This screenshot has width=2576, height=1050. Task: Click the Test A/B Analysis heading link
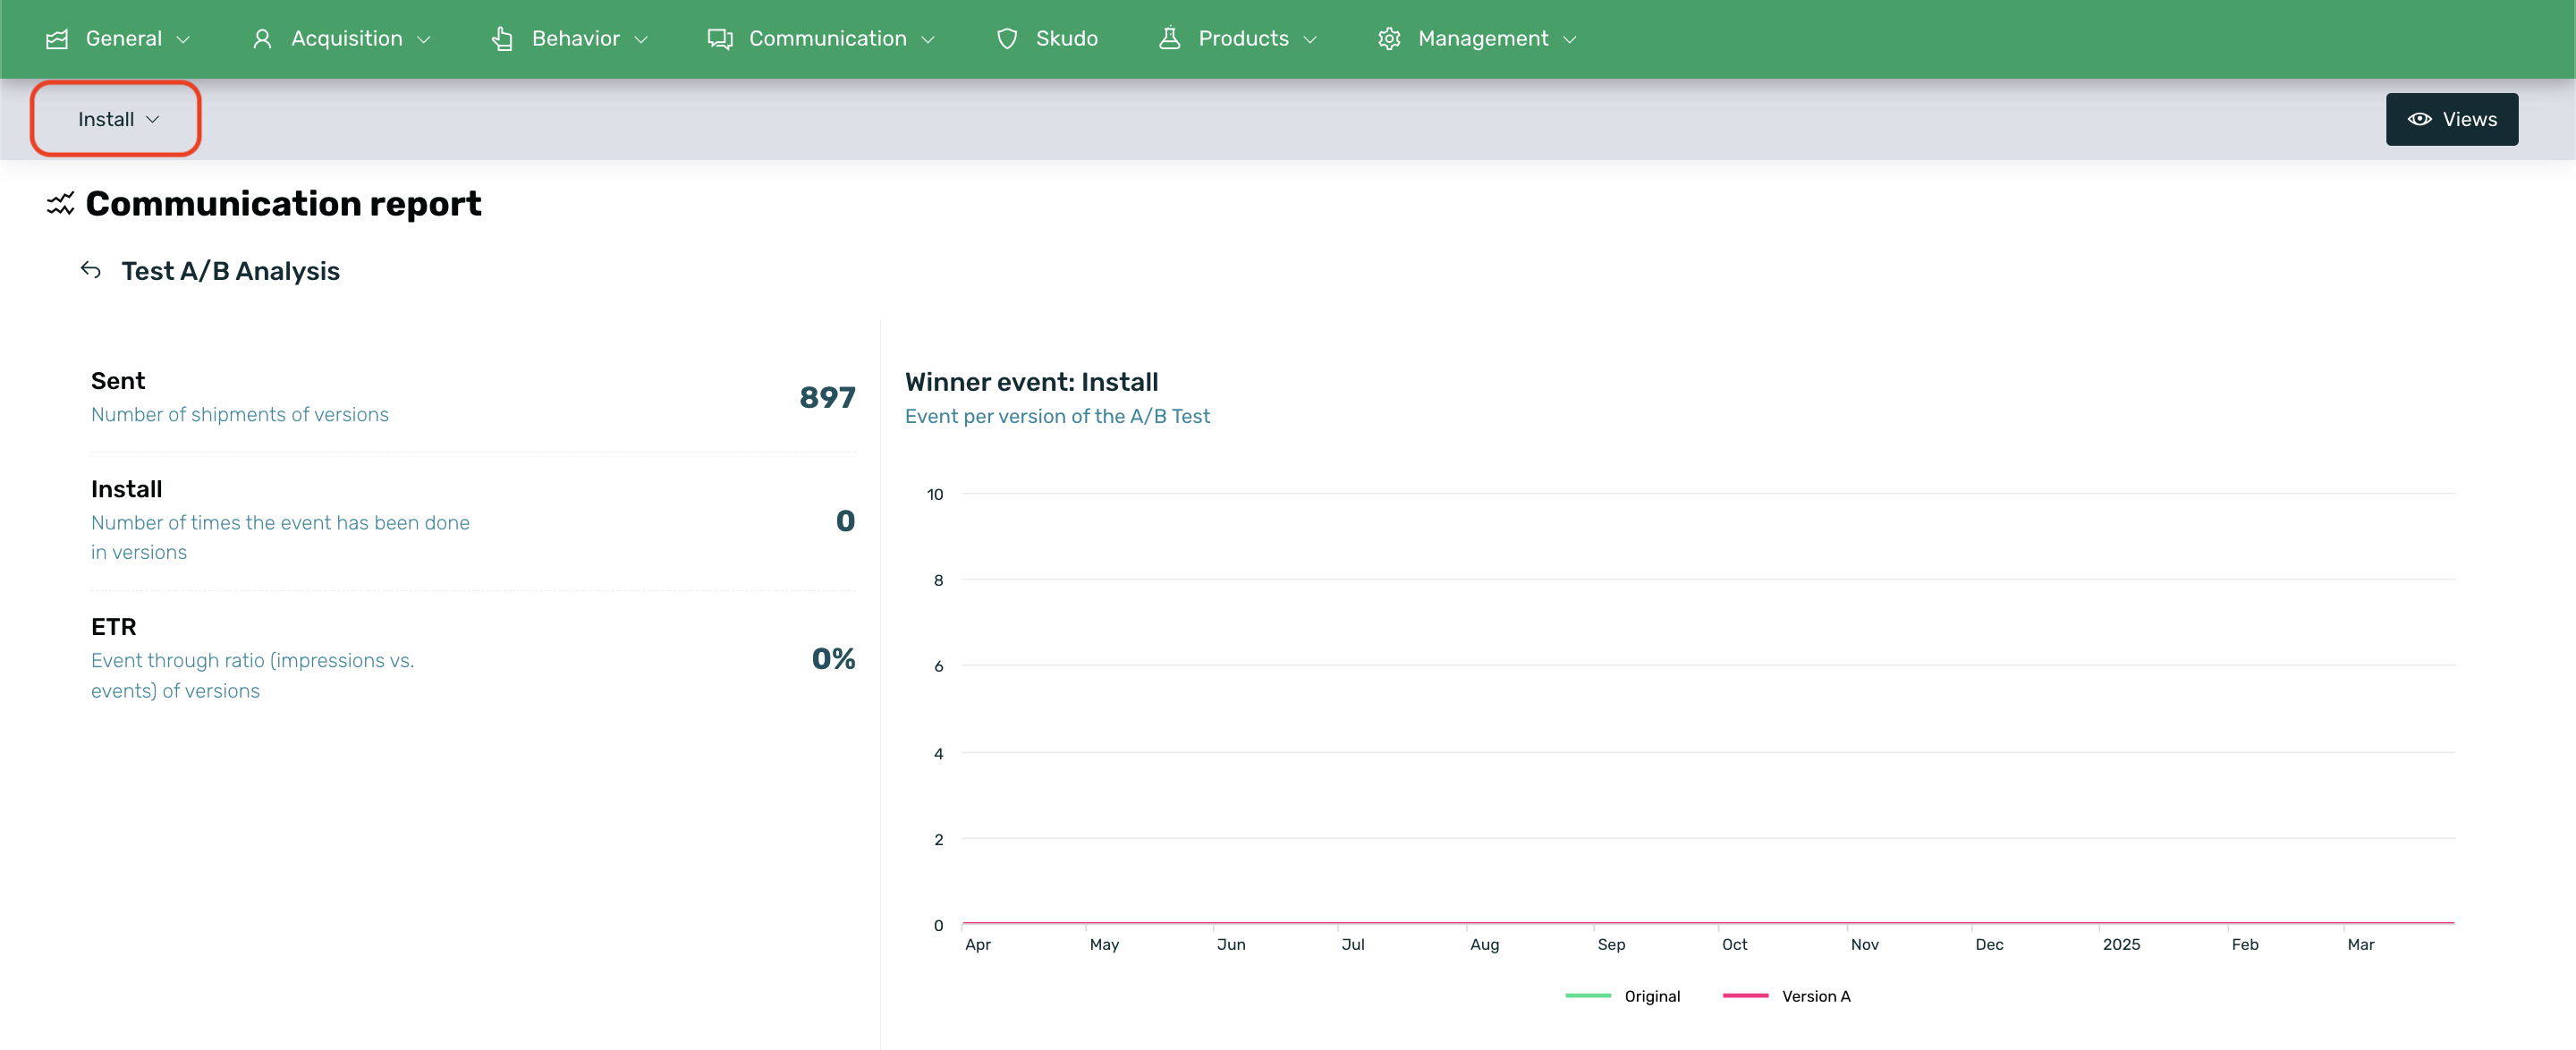point(230,271)
